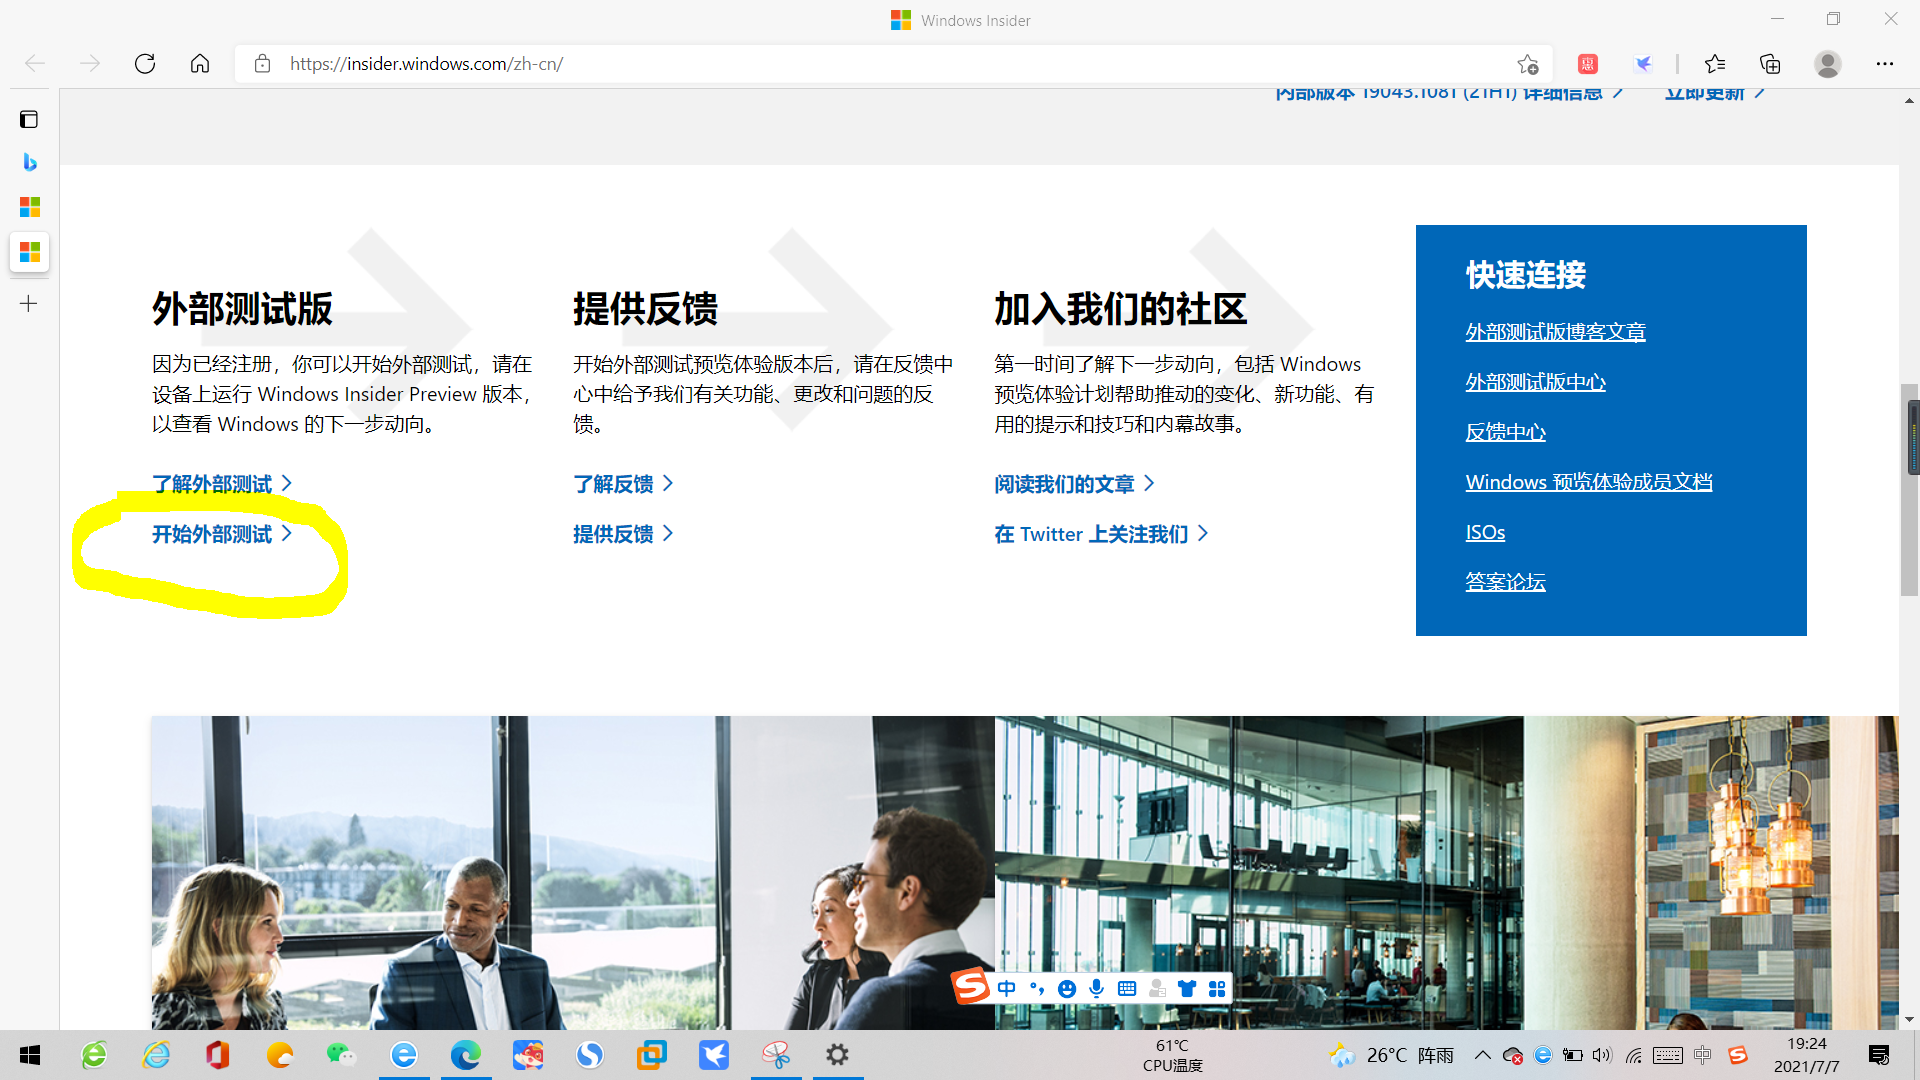Viewport: 1920px width, 1080px height.
Task: Click the 61℃ CPU温度 readout
Action: click(x=1172, y=1055)
